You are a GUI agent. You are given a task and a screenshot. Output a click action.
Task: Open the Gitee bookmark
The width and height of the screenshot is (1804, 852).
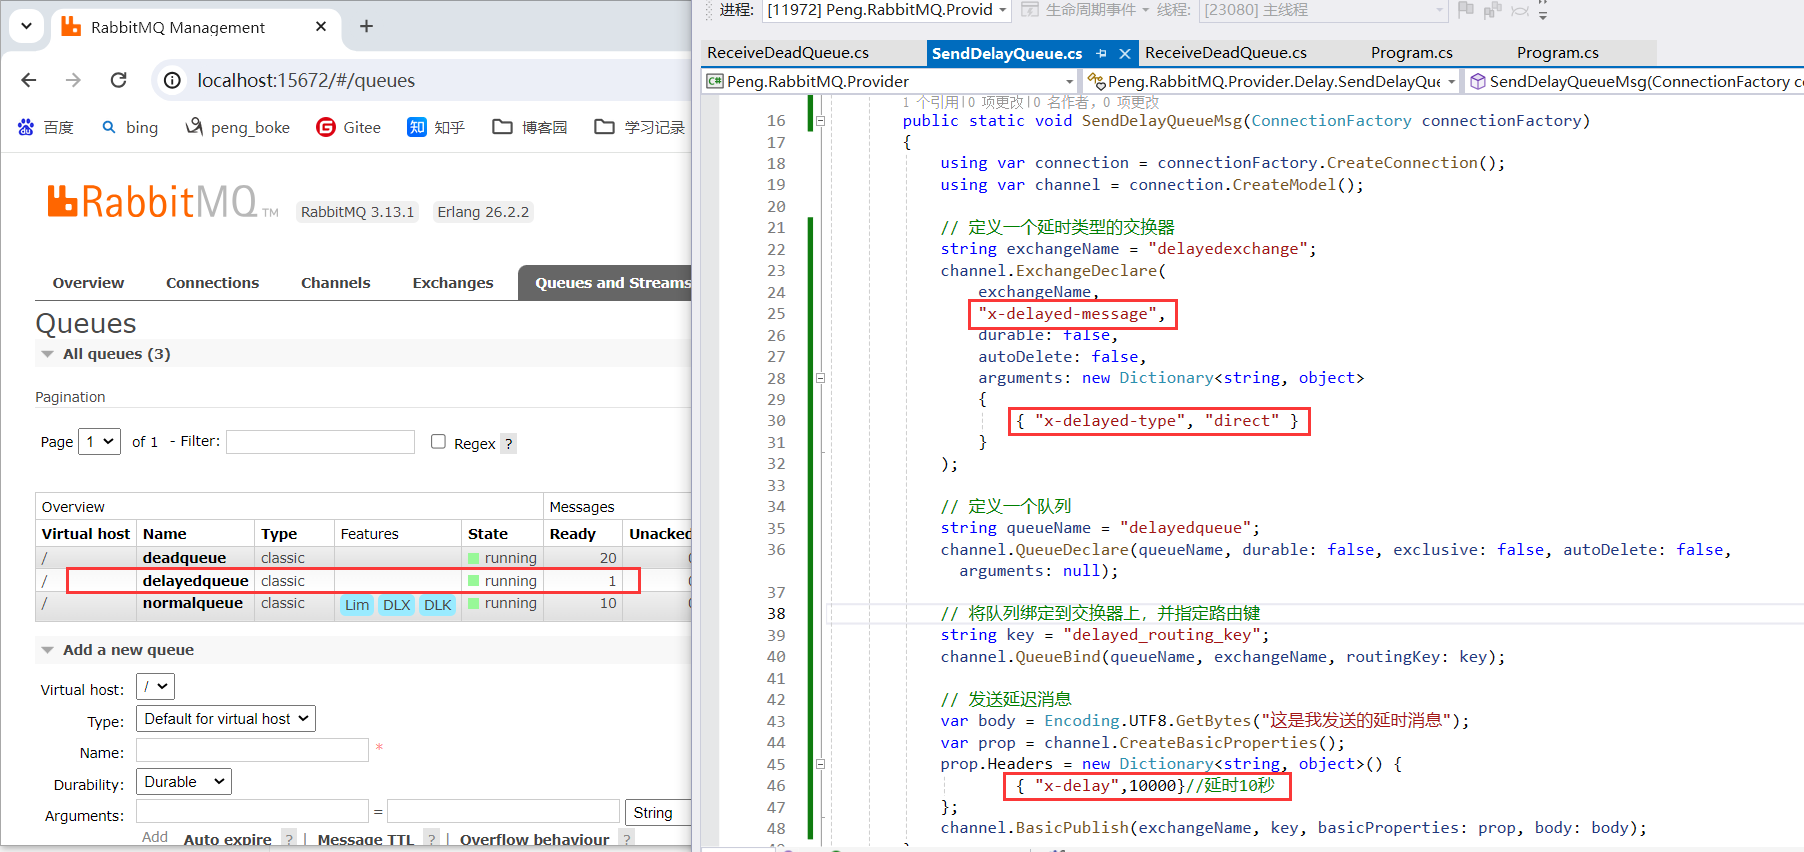[x=349, y=127]
